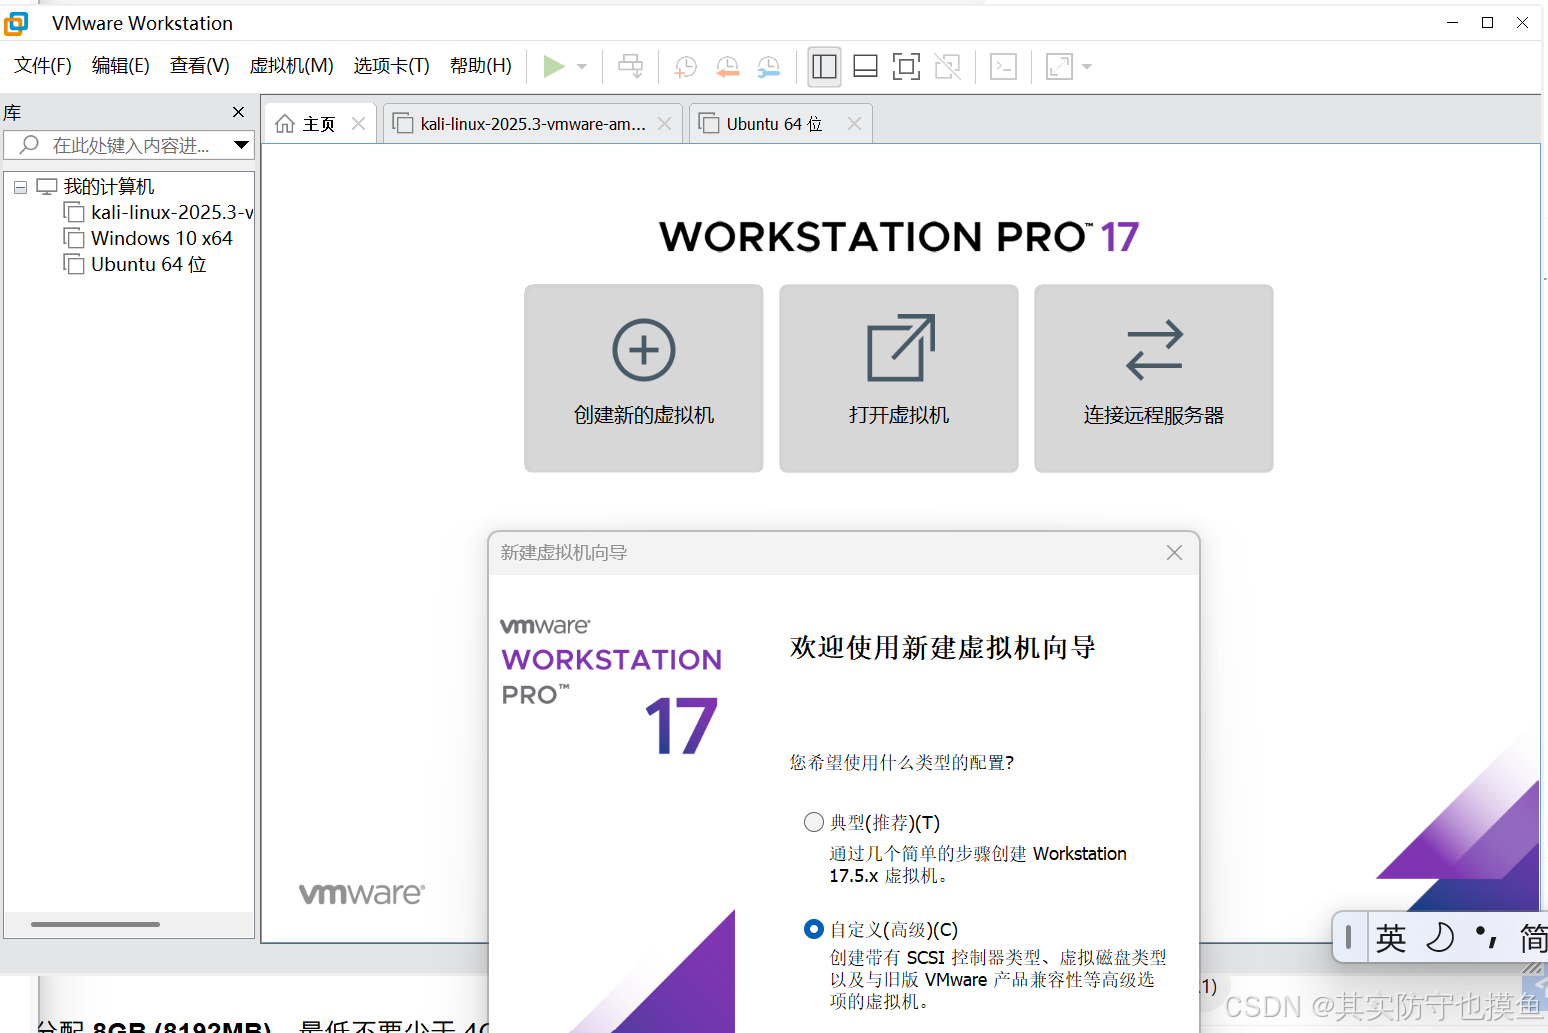
Task: Click the 打开虚拟机 tile
Action: point(899,378)
